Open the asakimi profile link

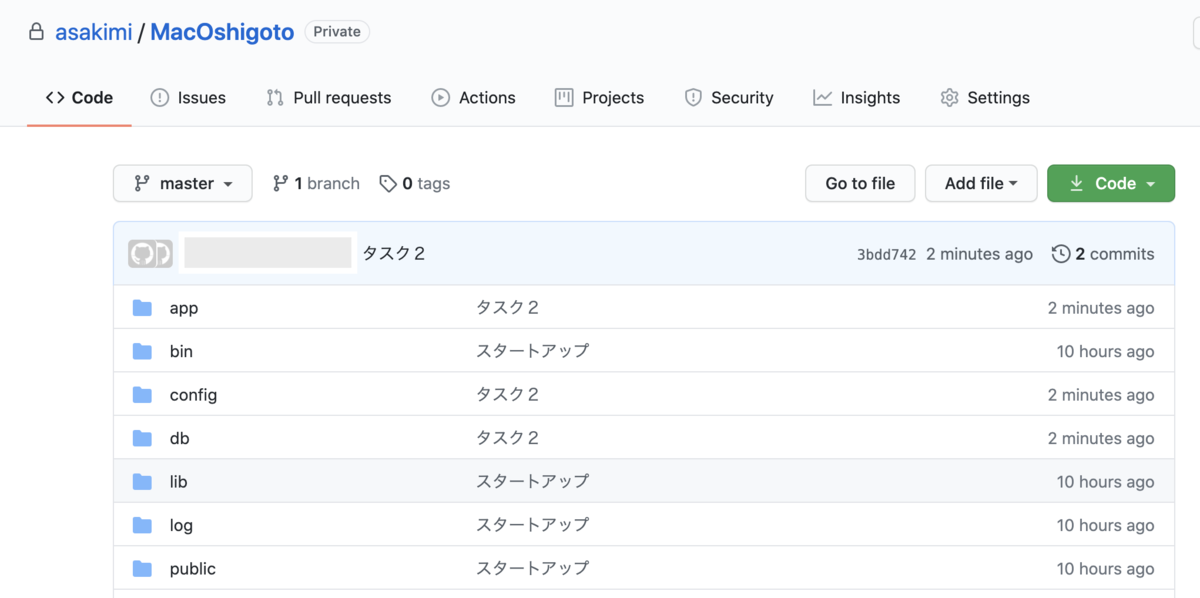click(x=93, y=31)
